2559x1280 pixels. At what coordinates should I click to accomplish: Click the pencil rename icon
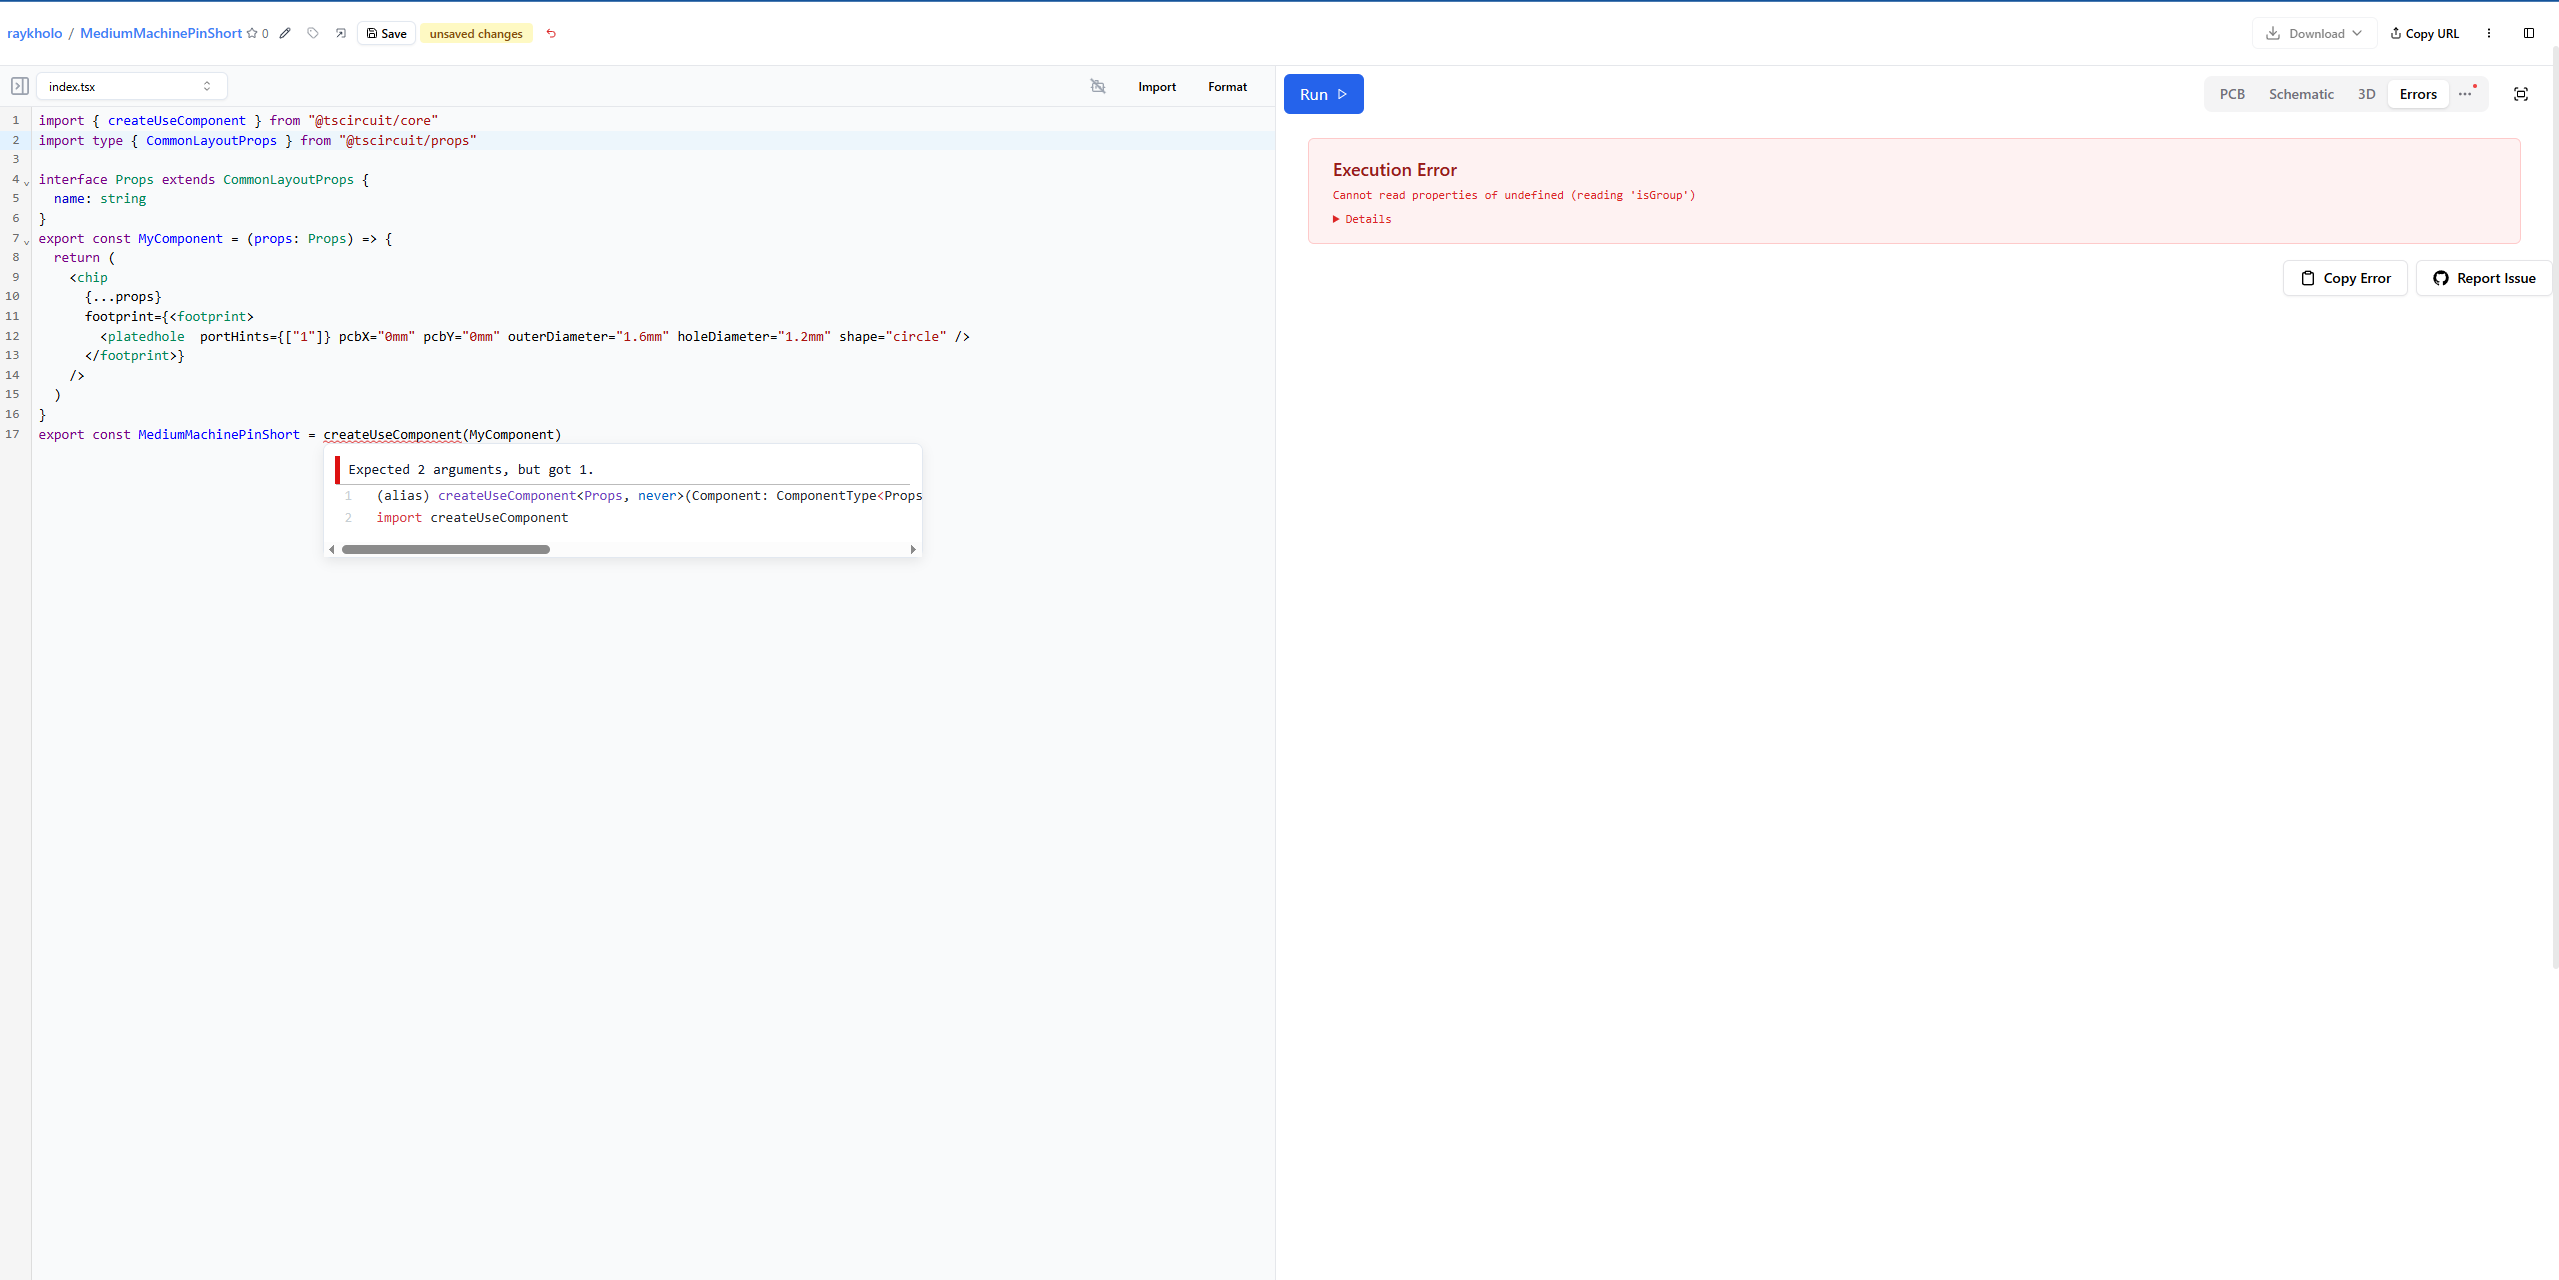pyautogui.click(x=285, y=33)
